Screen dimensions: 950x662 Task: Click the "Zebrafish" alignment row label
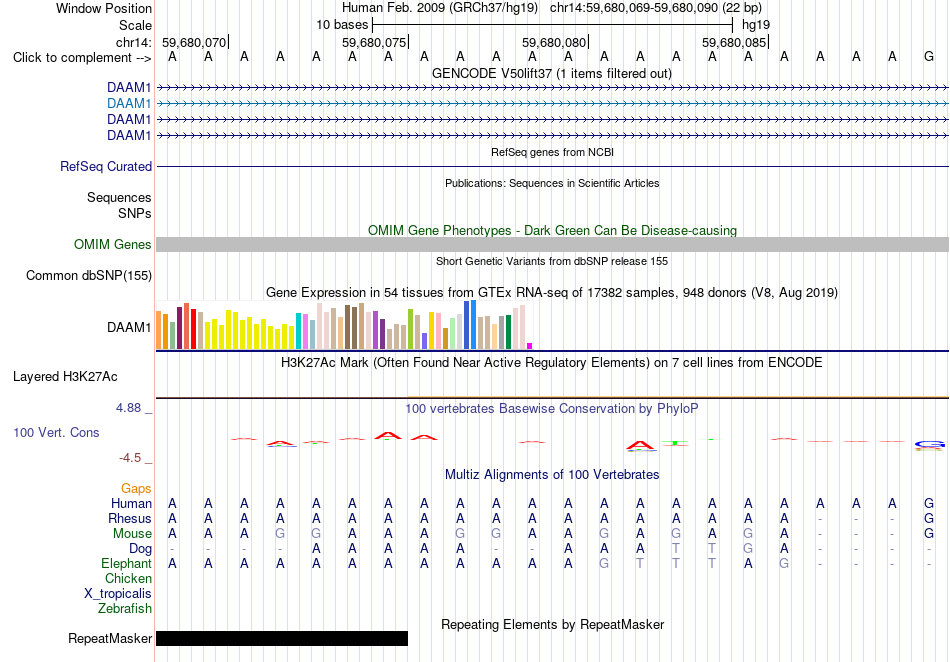(125, 608)
